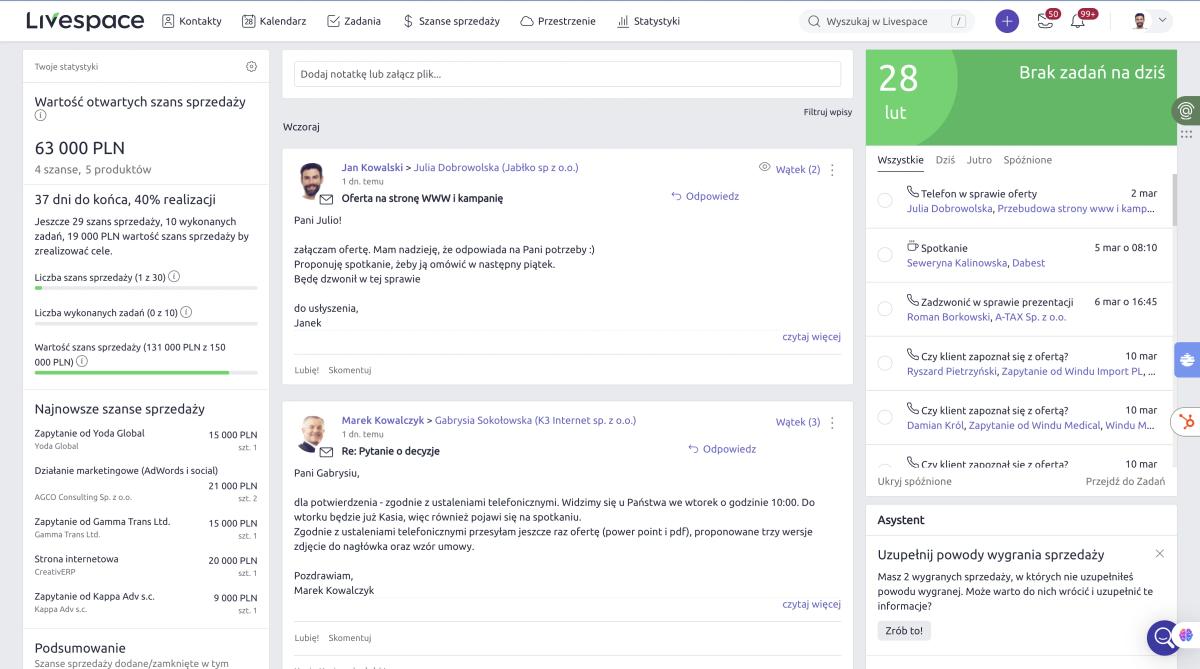Image resolution: width=1200 pixels, height=669 pixels.
Task: Open three-dot menu on Marek Kowalczyk's post
Action: pyautogui.click(x=832, y=423)
